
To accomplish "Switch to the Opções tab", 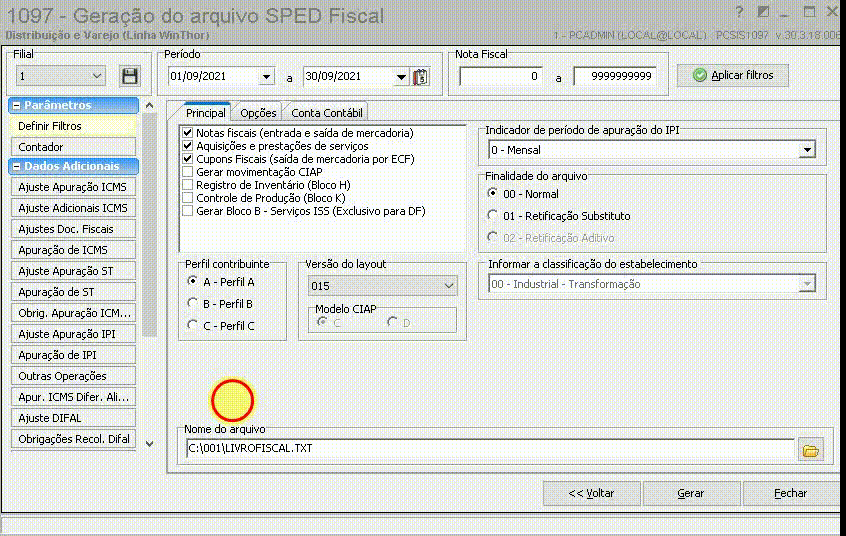I will pyautogui.click(x=258, y=113).
